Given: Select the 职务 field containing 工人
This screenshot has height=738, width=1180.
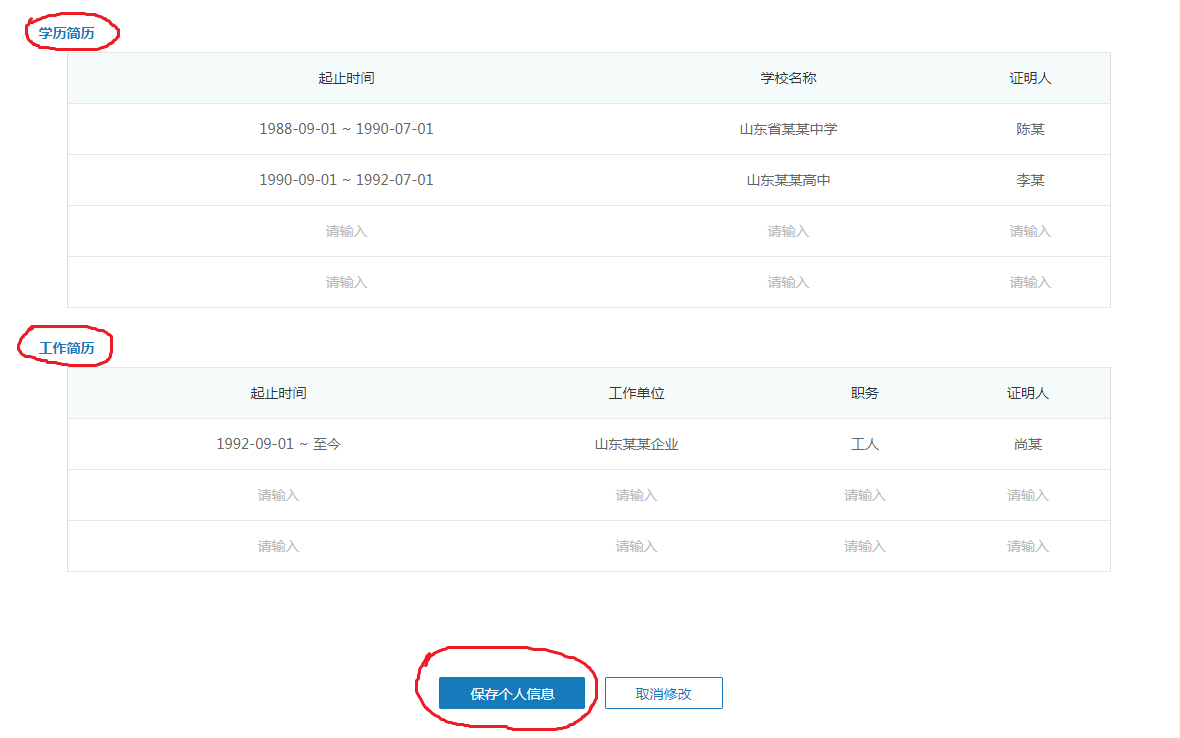Looking at the screenshot, I should pyautogui.click(x=864, y=444).
